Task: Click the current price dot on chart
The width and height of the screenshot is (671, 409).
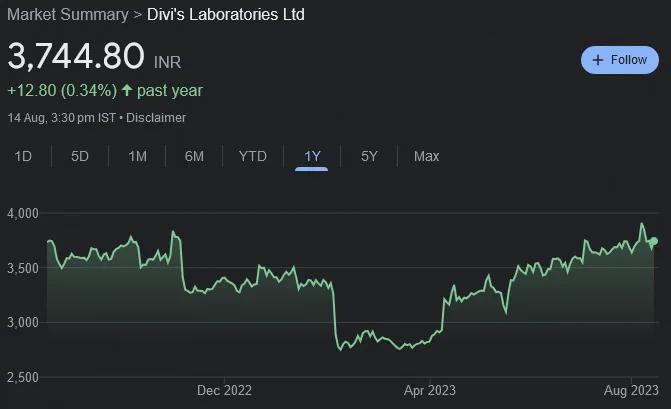Action: (x=653, y=241)
